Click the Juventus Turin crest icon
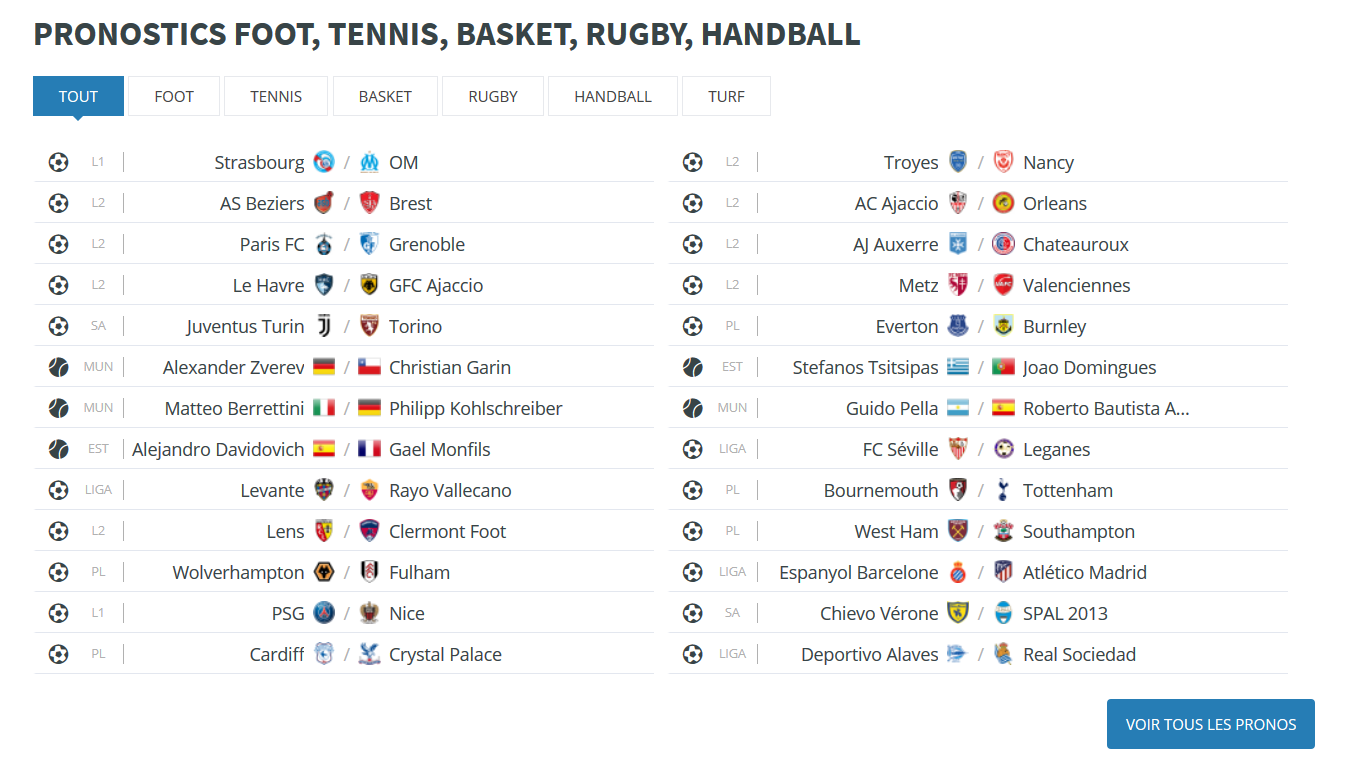 [x=324, y=326]
